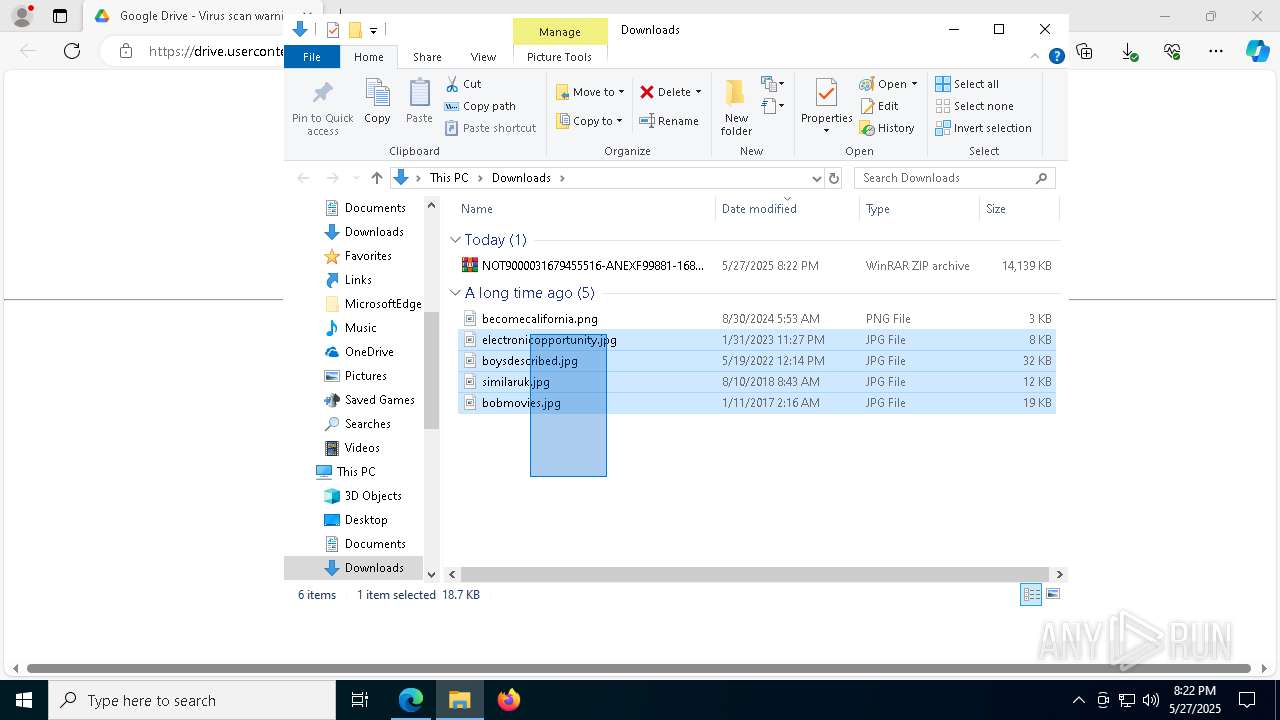1280x720 pixels.
Task: Select Videos in navigation pane
Action: coord(362,448)
